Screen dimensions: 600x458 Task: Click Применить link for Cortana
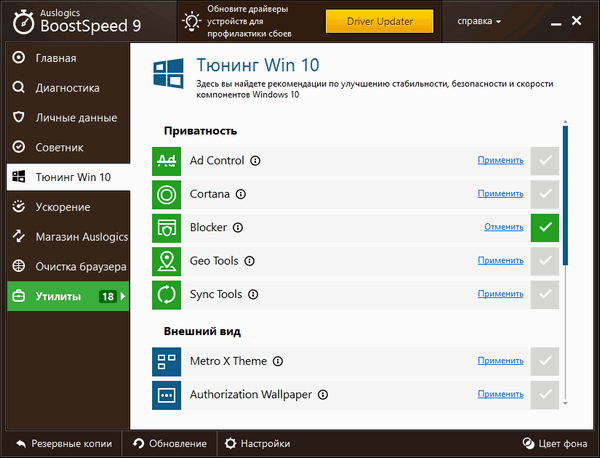(501, 194)
